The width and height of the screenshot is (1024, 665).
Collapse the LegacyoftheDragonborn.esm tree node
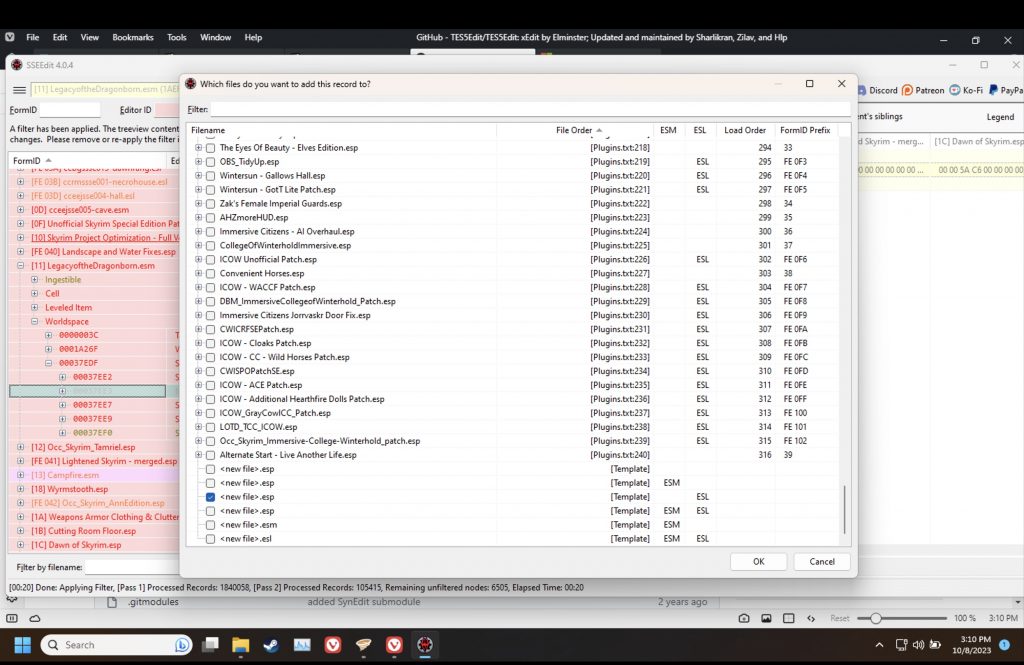click(x=22, y=266)
